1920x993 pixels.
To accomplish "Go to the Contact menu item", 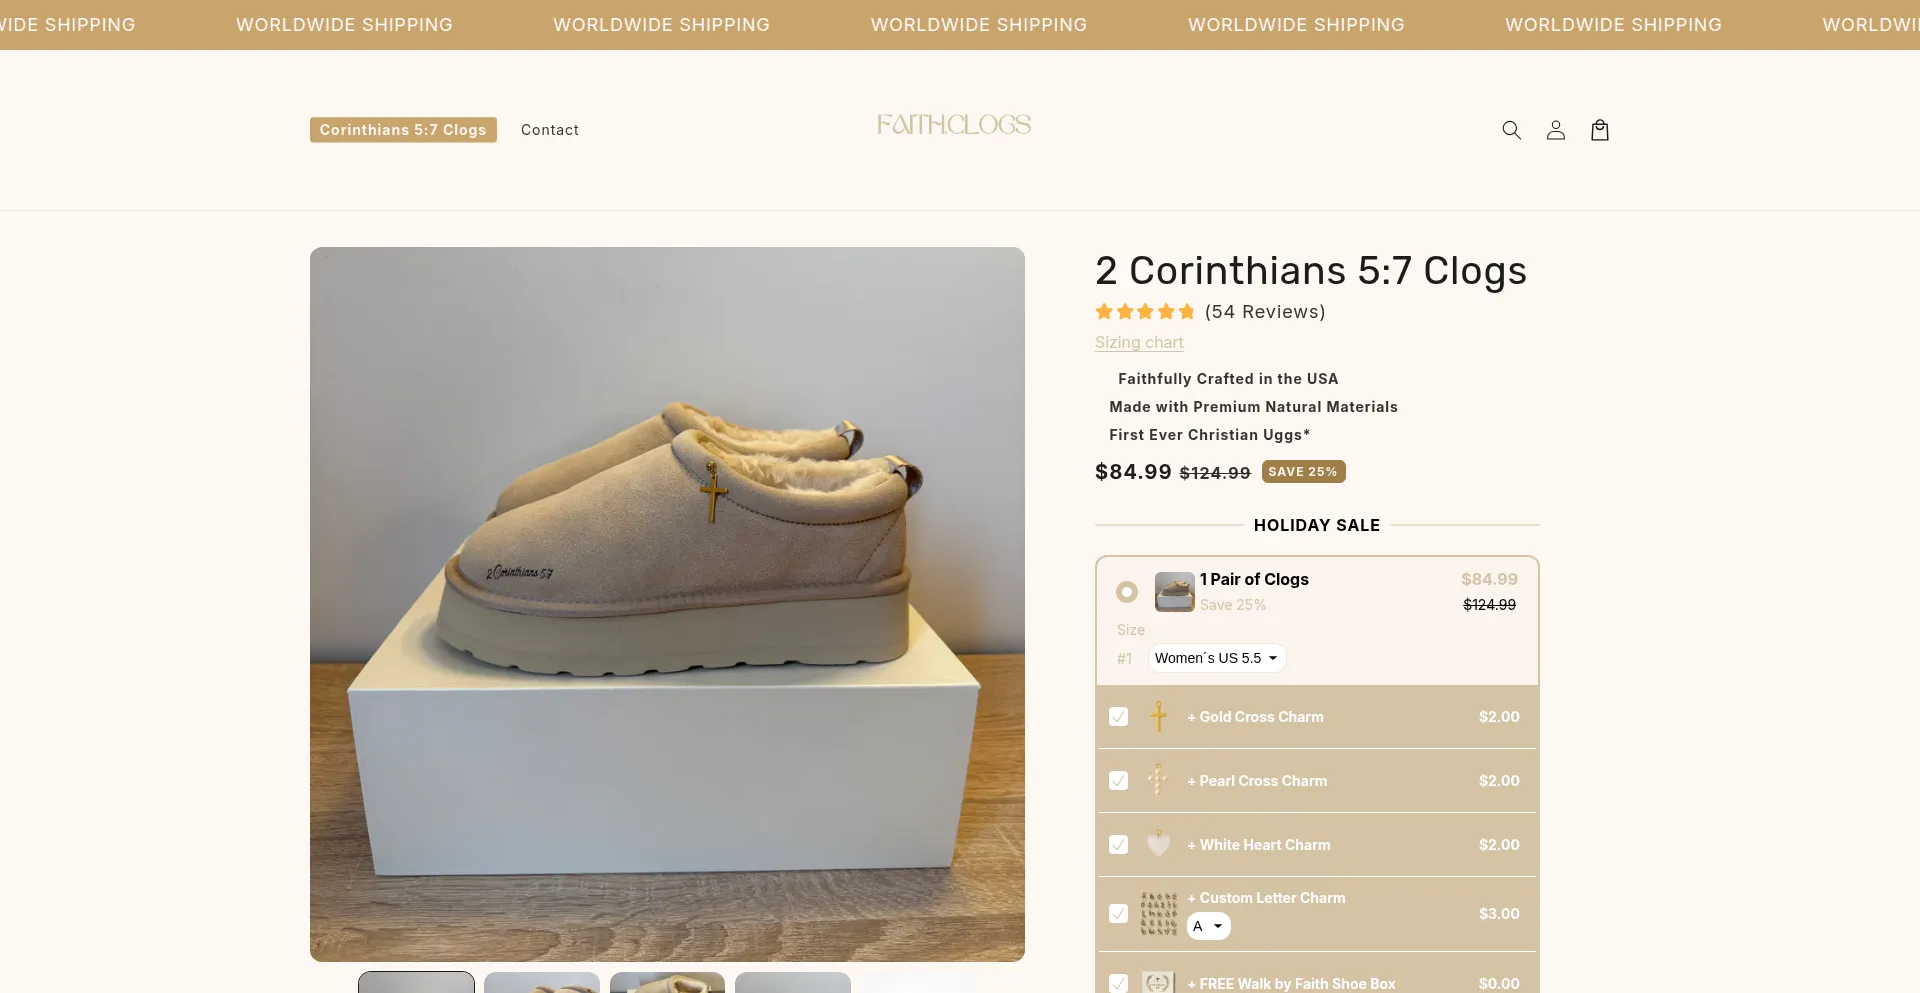I will pos(550,130).
